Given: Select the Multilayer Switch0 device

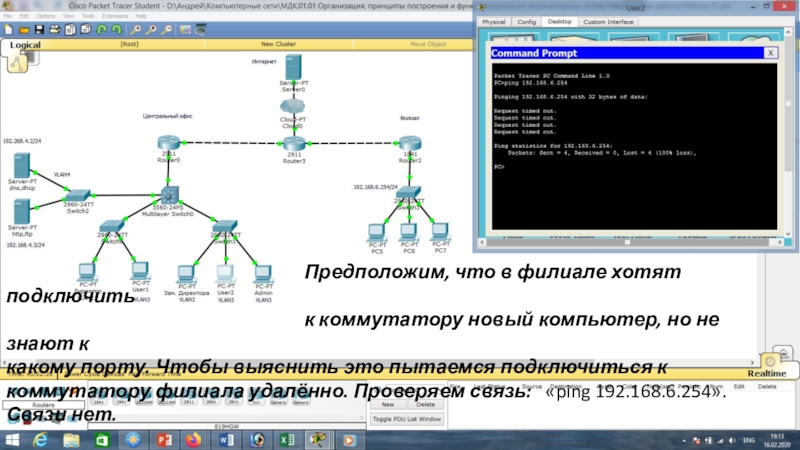Looking at the screenshot, I should [x=169, y=195].
